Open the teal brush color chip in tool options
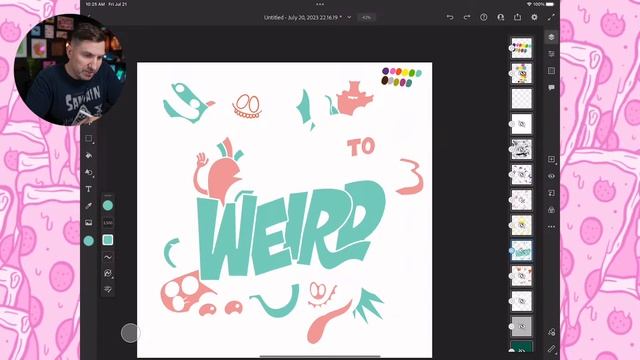The height and width of the screenshot is (360, 640). [x=108, y=205]
